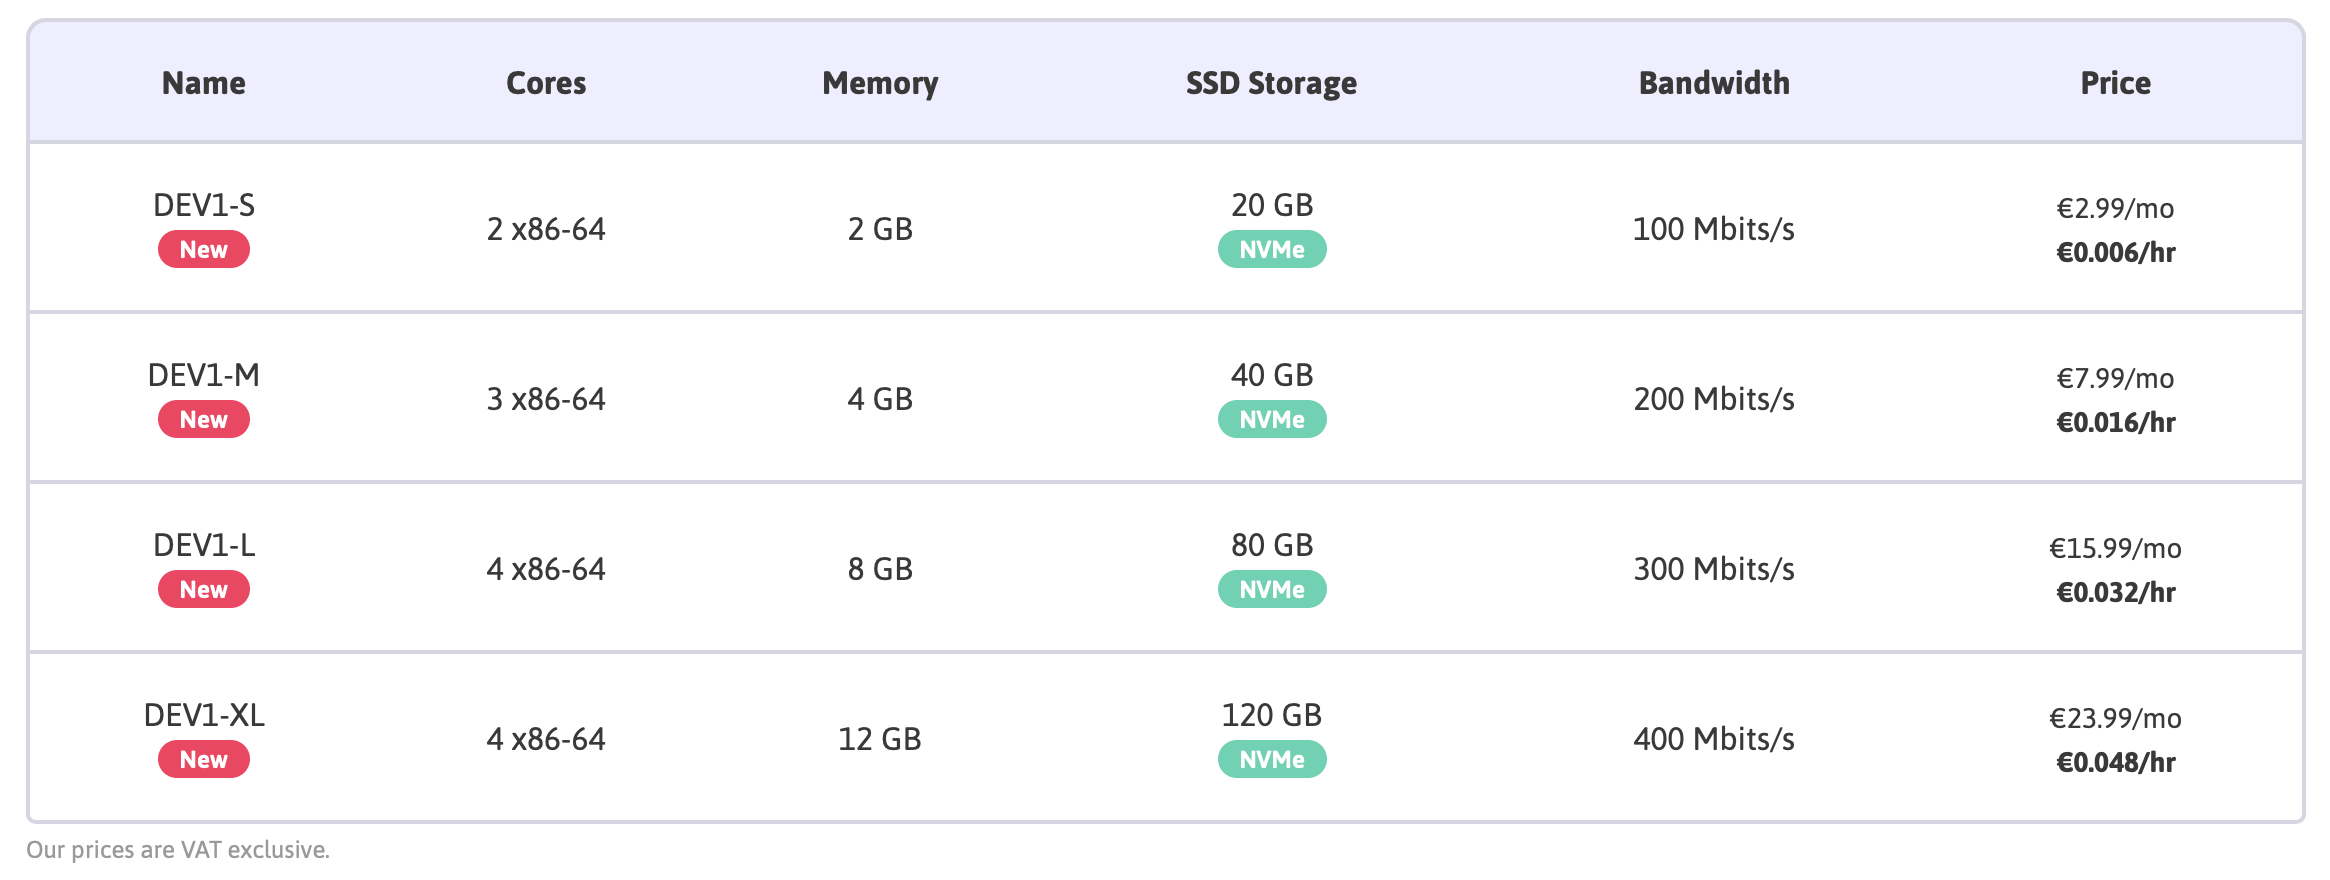The width and height of the screenshot is (2330, 880).
Task: Click the €0.032/hr hourly price
Action: 2115,593
